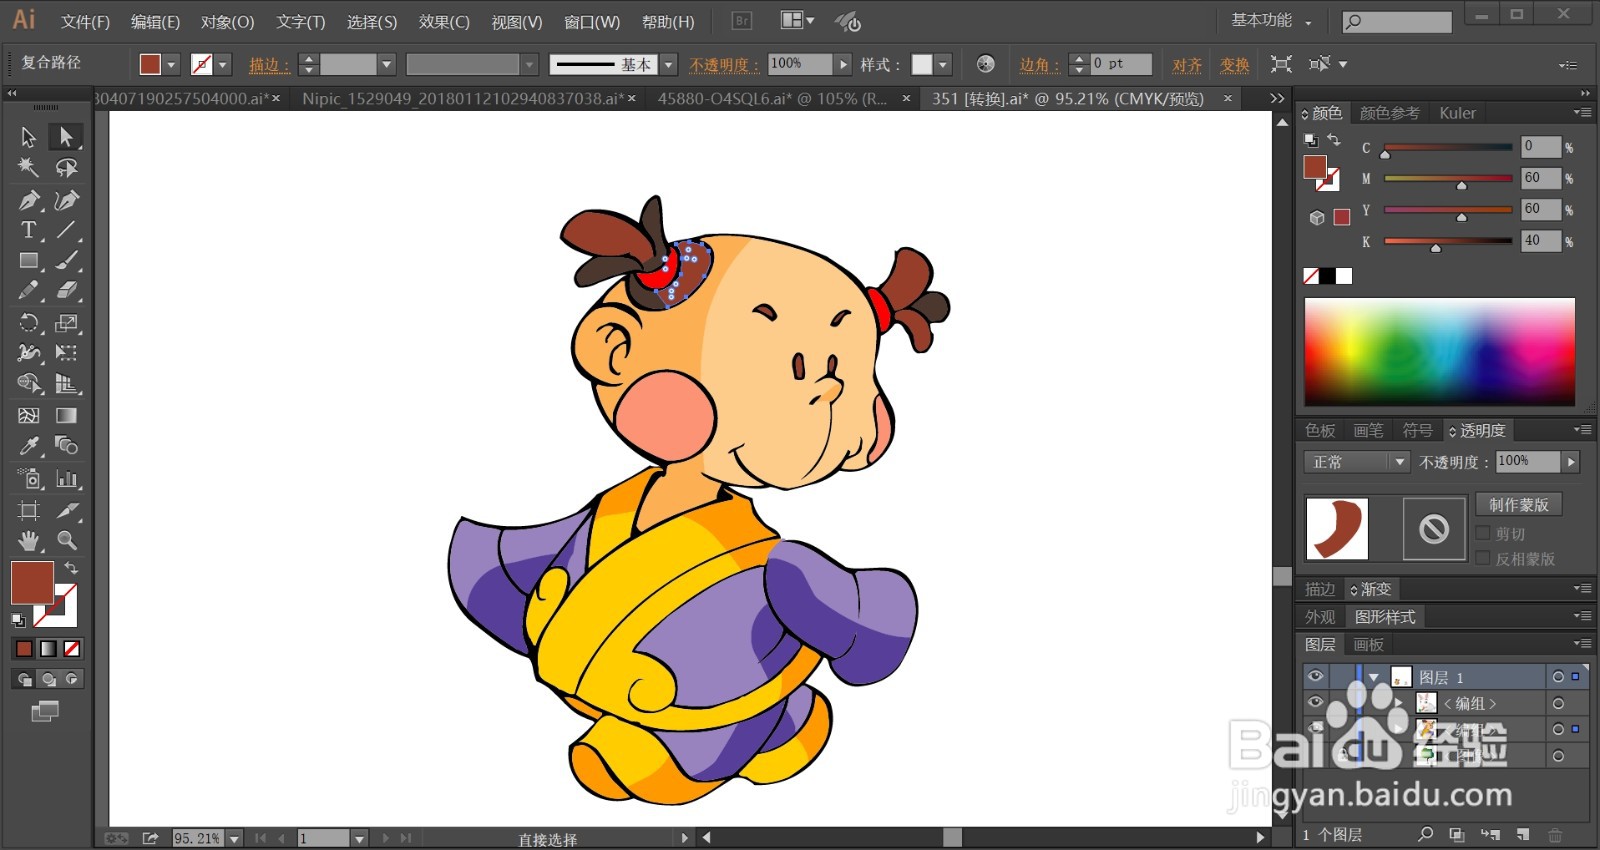The width and height of the screenshot is (1600, 850).
Task: Click the 不透明度 link in control bar
Action: point(724,65)
